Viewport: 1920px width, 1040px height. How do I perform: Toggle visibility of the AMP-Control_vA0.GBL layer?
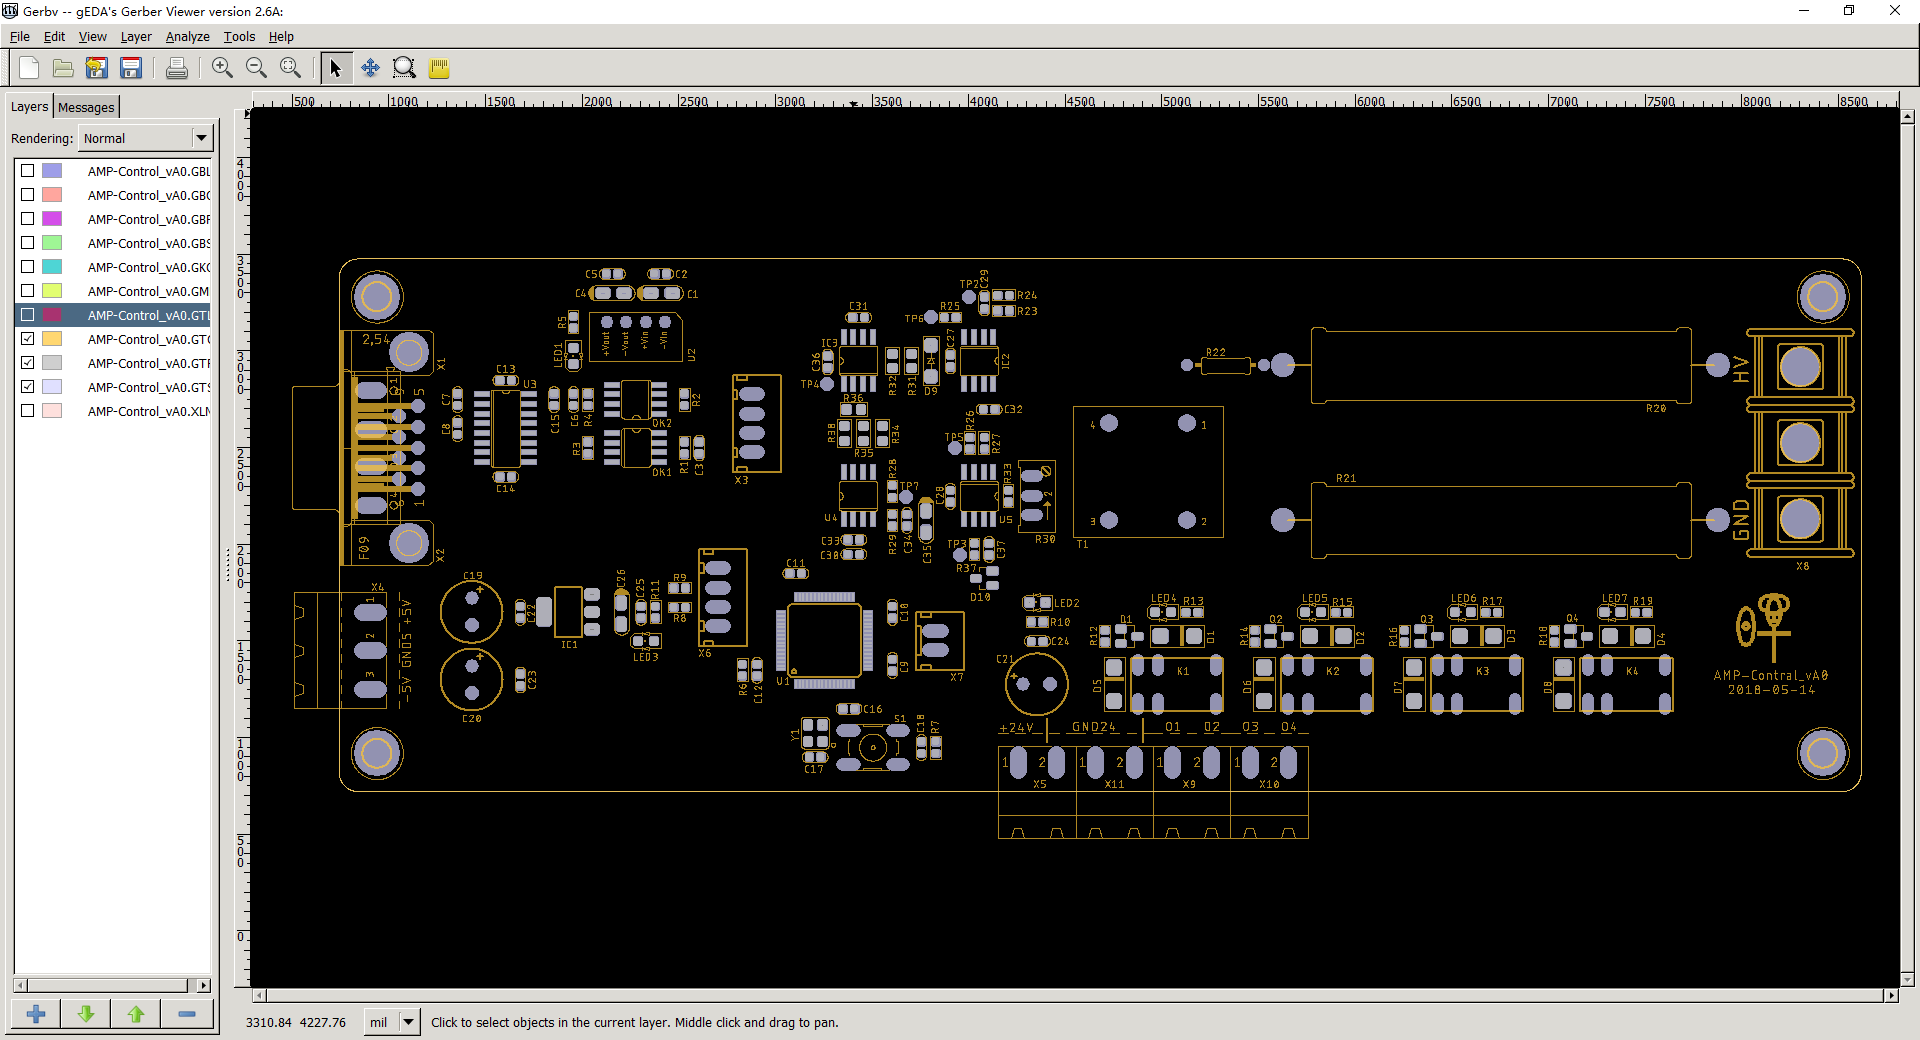pyautogui.click(x=28, y=171)
